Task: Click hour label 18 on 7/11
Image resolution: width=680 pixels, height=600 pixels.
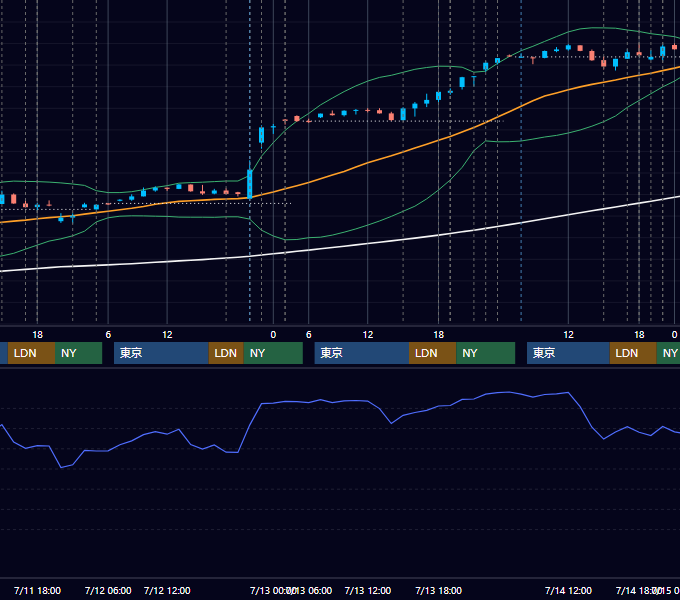Action: click(x=37, y=335)
